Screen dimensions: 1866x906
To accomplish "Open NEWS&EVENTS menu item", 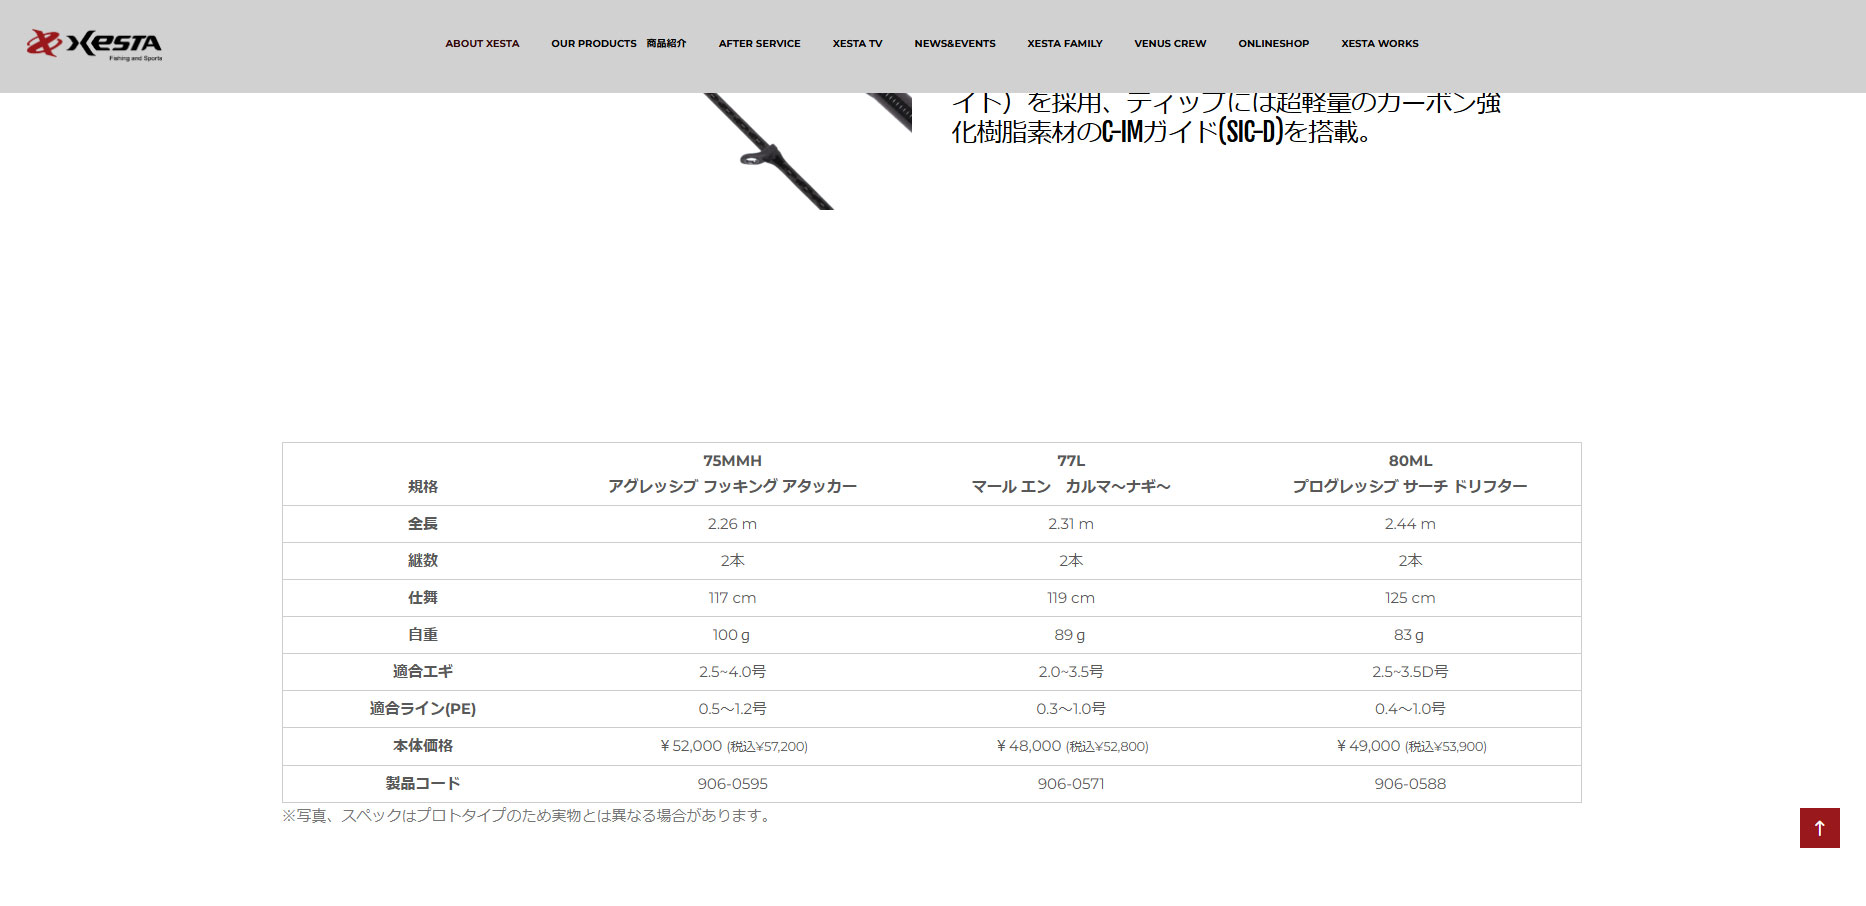I will pyautogui.click(x=955, y=44).
